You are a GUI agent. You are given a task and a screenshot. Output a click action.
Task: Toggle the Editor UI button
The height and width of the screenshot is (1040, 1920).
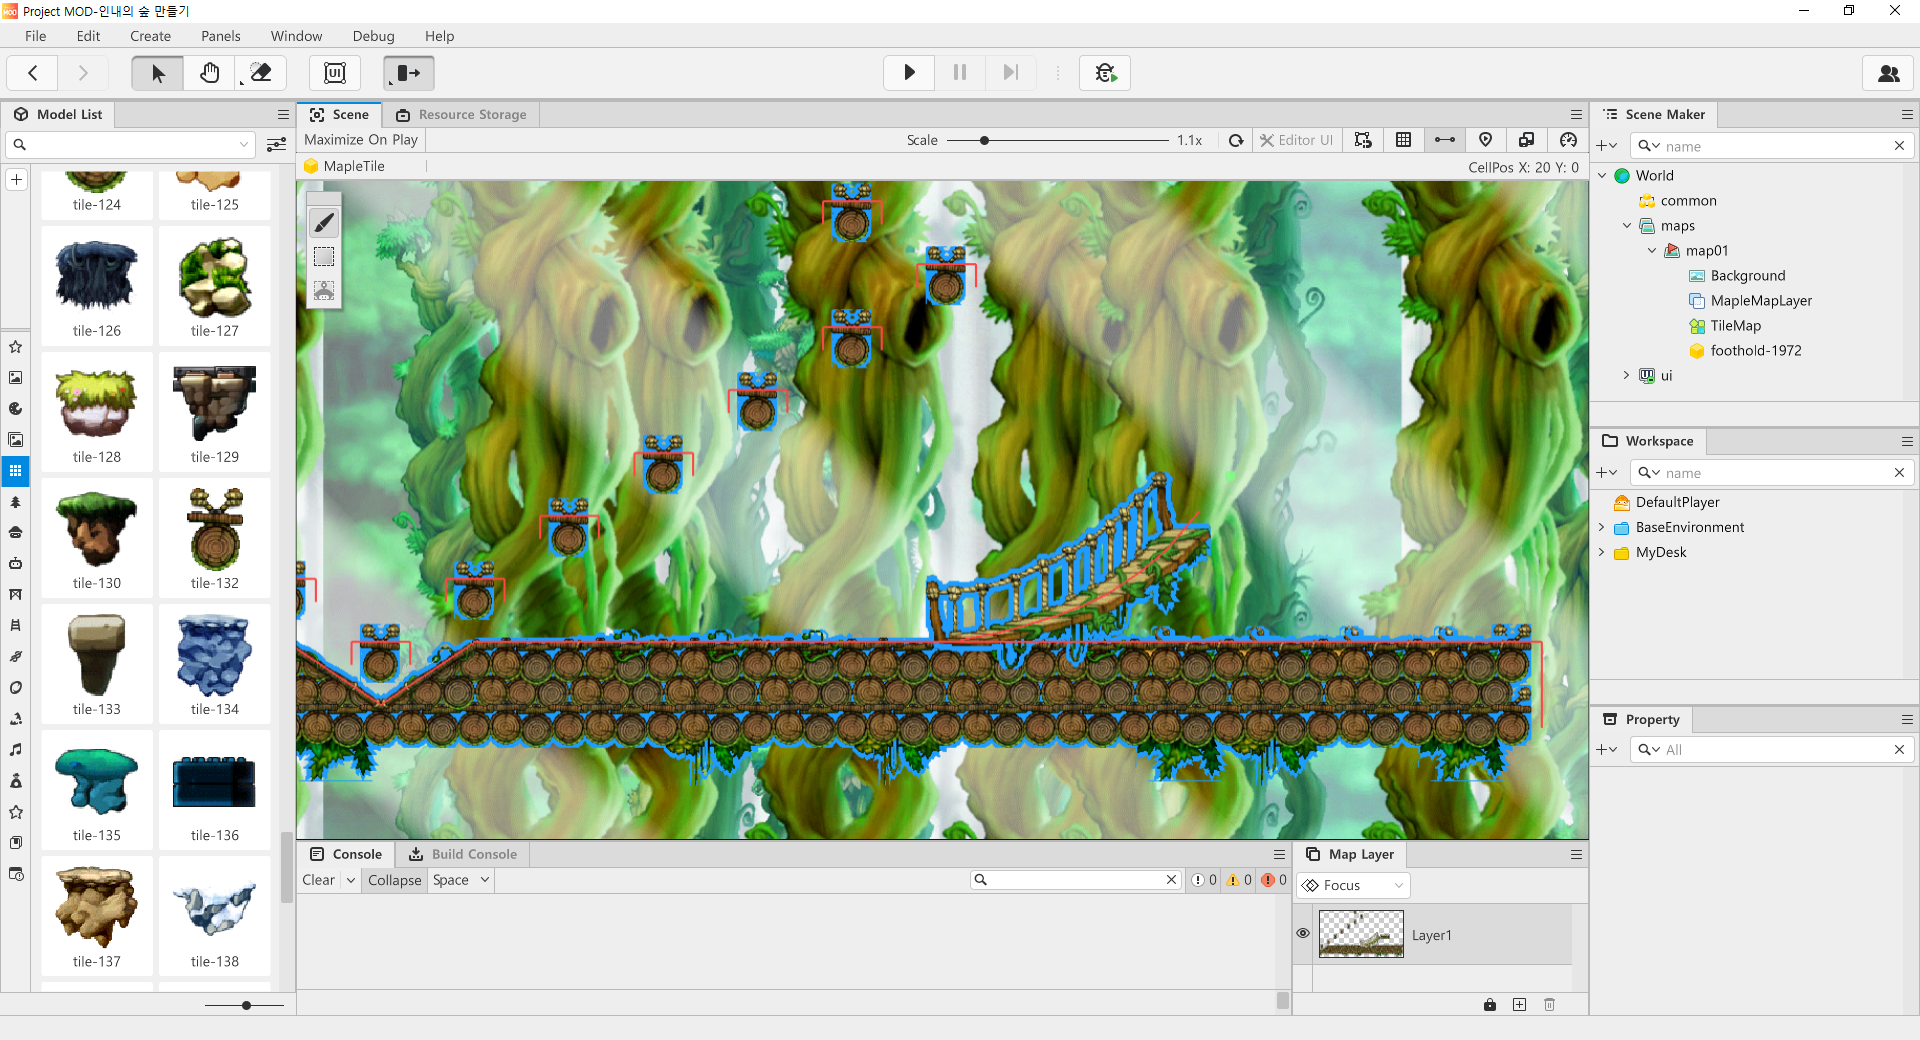pos(1296,140)
